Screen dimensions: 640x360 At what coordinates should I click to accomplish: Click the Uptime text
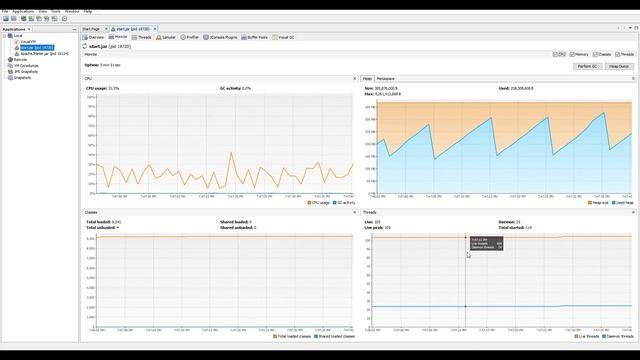click(102, 65)
